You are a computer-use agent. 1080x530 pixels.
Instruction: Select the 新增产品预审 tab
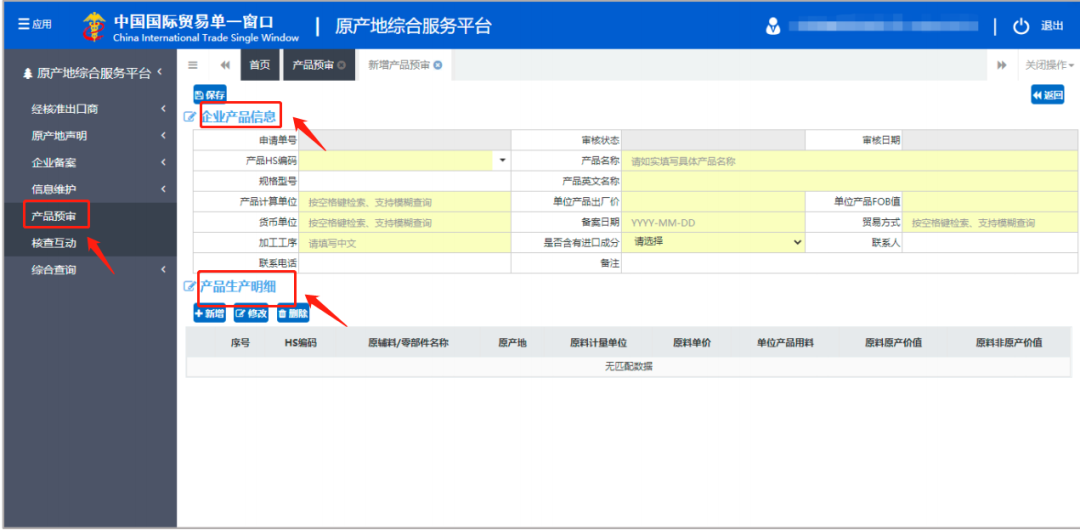click(x=399, y=65)
